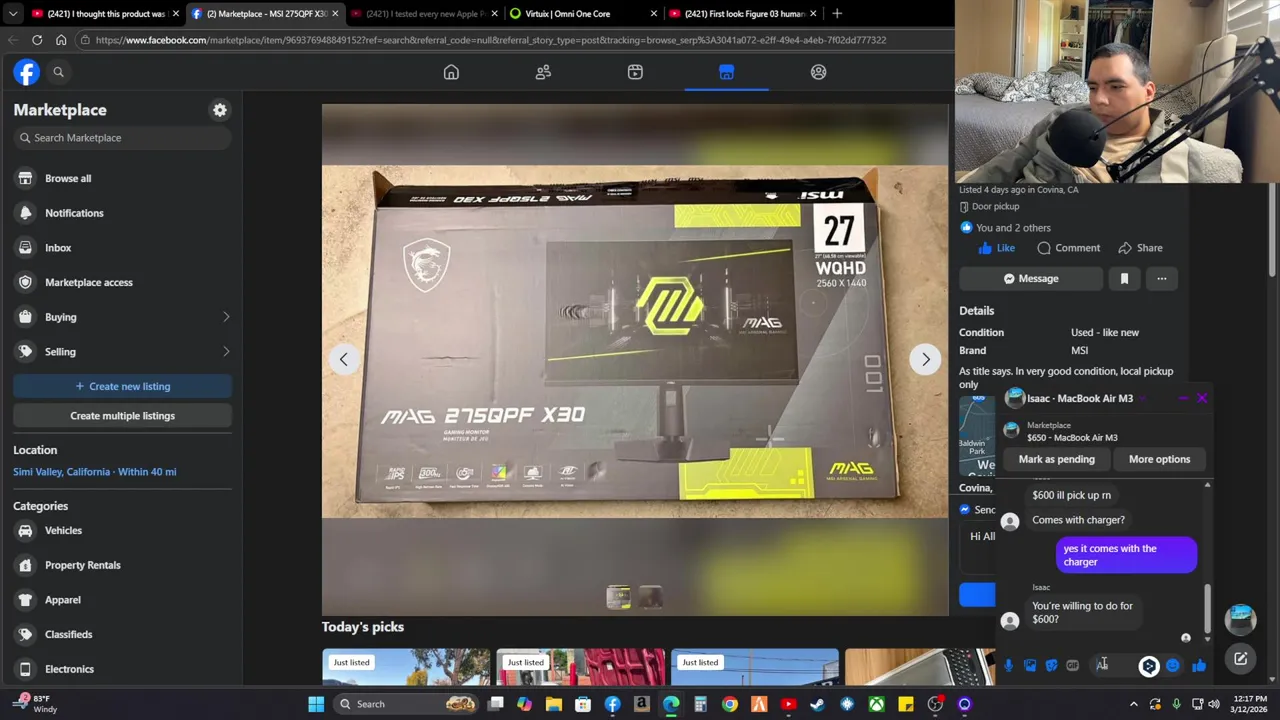Viewport: 1280px width, 720px height.
Task: Choose a sticker in the chat
Action: (x=1051, y=666)
